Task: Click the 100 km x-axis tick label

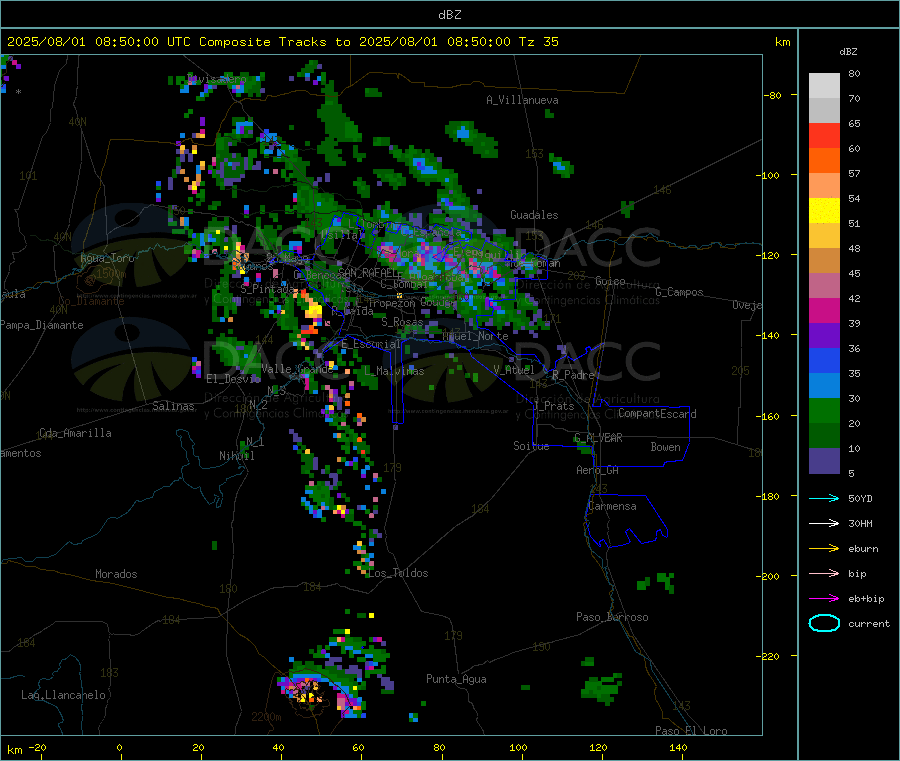Action: coord(518,747)
